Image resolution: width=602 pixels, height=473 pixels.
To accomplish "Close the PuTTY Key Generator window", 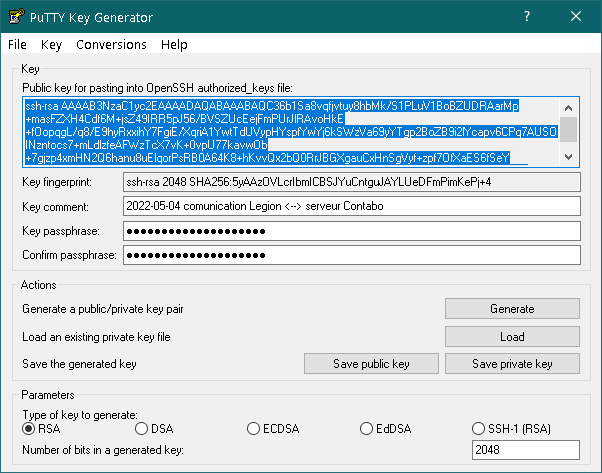I will [x=576, y=16].
